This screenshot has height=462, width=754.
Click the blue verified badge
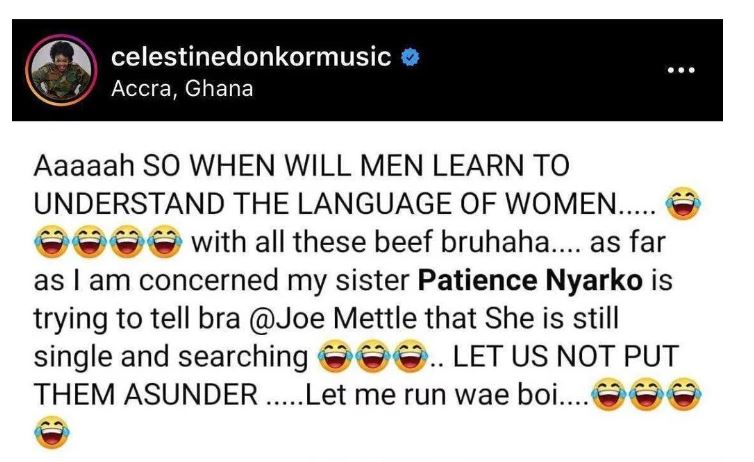(x=408, y=57)
